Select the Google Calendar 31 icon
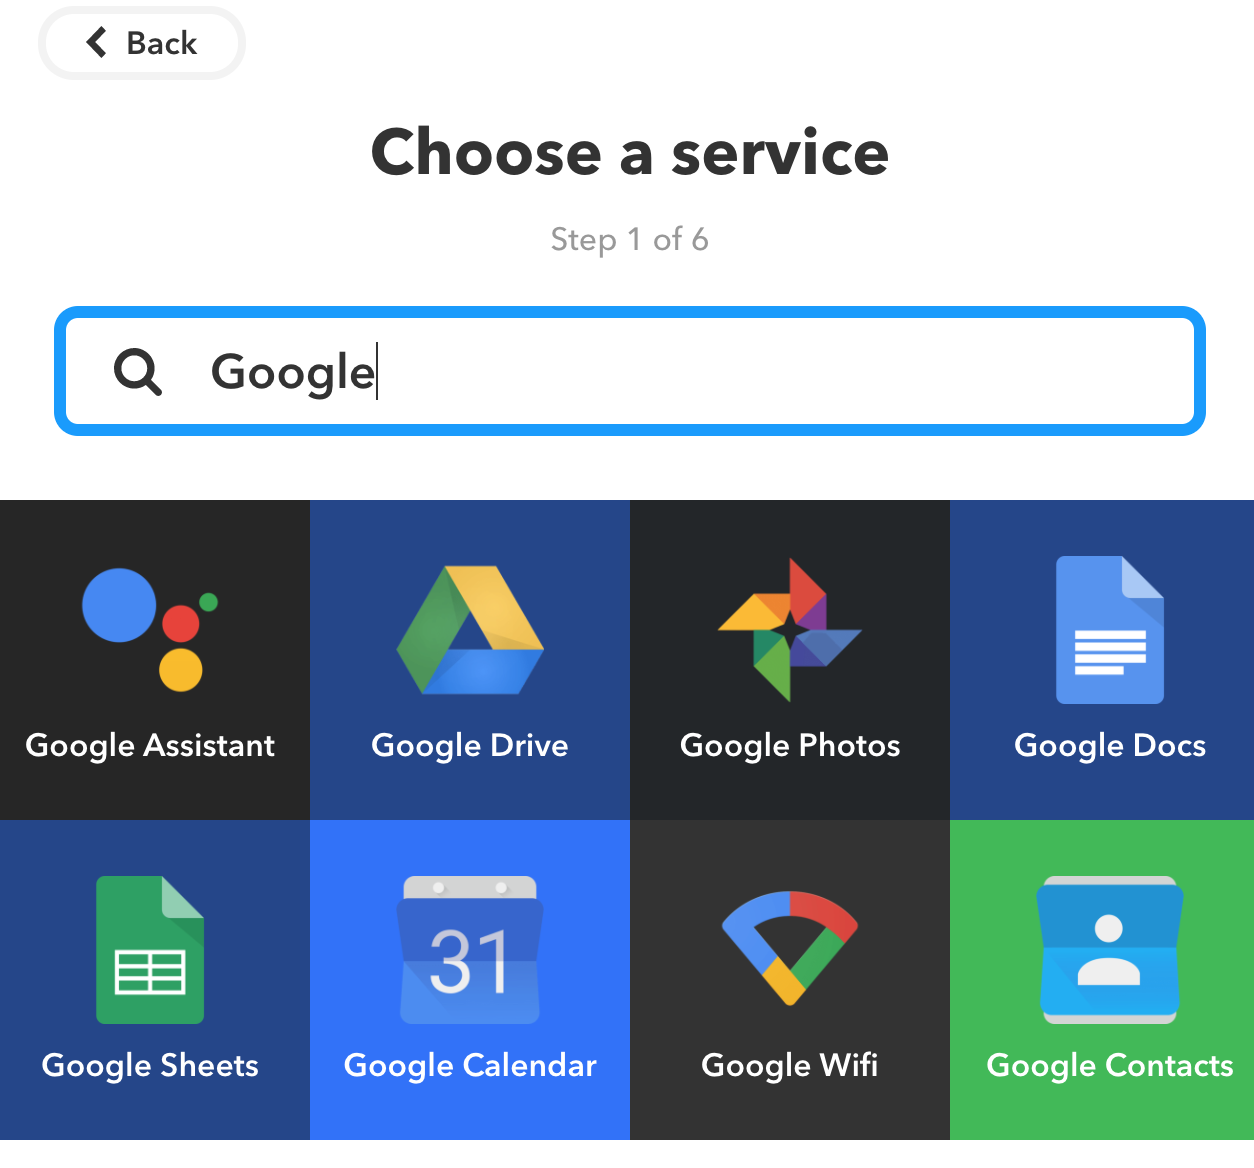The width and height of the screenshot is (1254, 1168). click(x=470, y=950)
